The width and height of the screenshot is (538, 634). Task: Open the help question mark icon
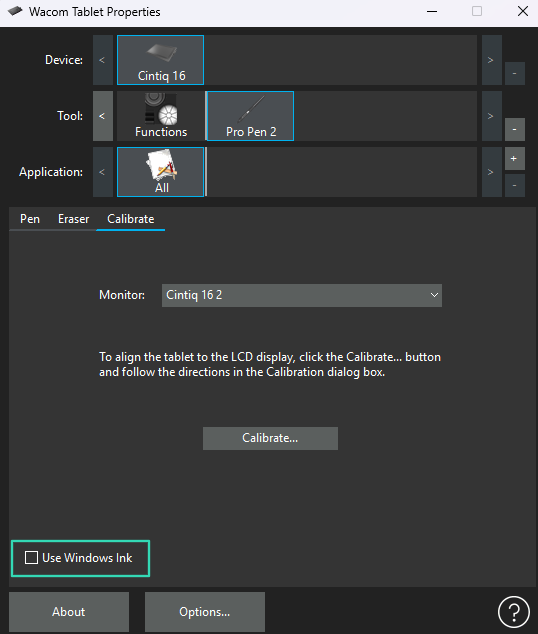tap(514, 612)
